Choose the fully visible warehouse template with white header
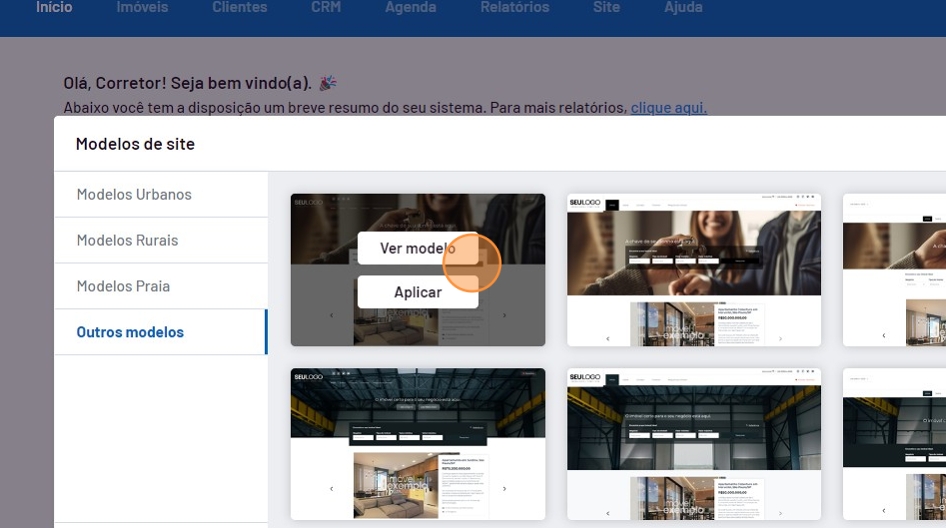The image size is (946, 528). [x=694, y=444]
